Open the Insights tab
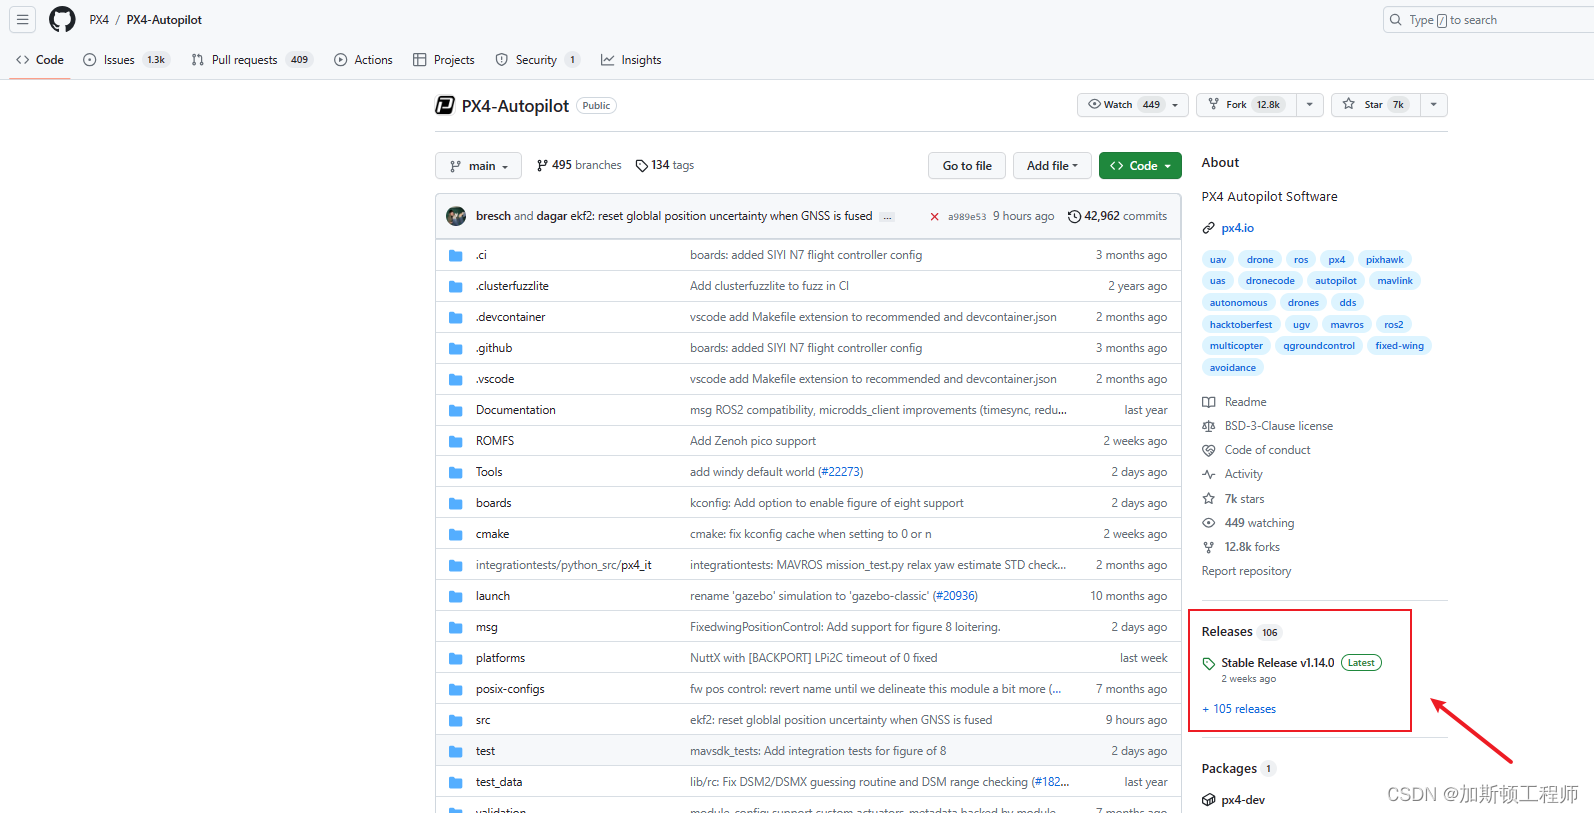The height and width of the screenshot is (813, 1594). coord(631,60)
